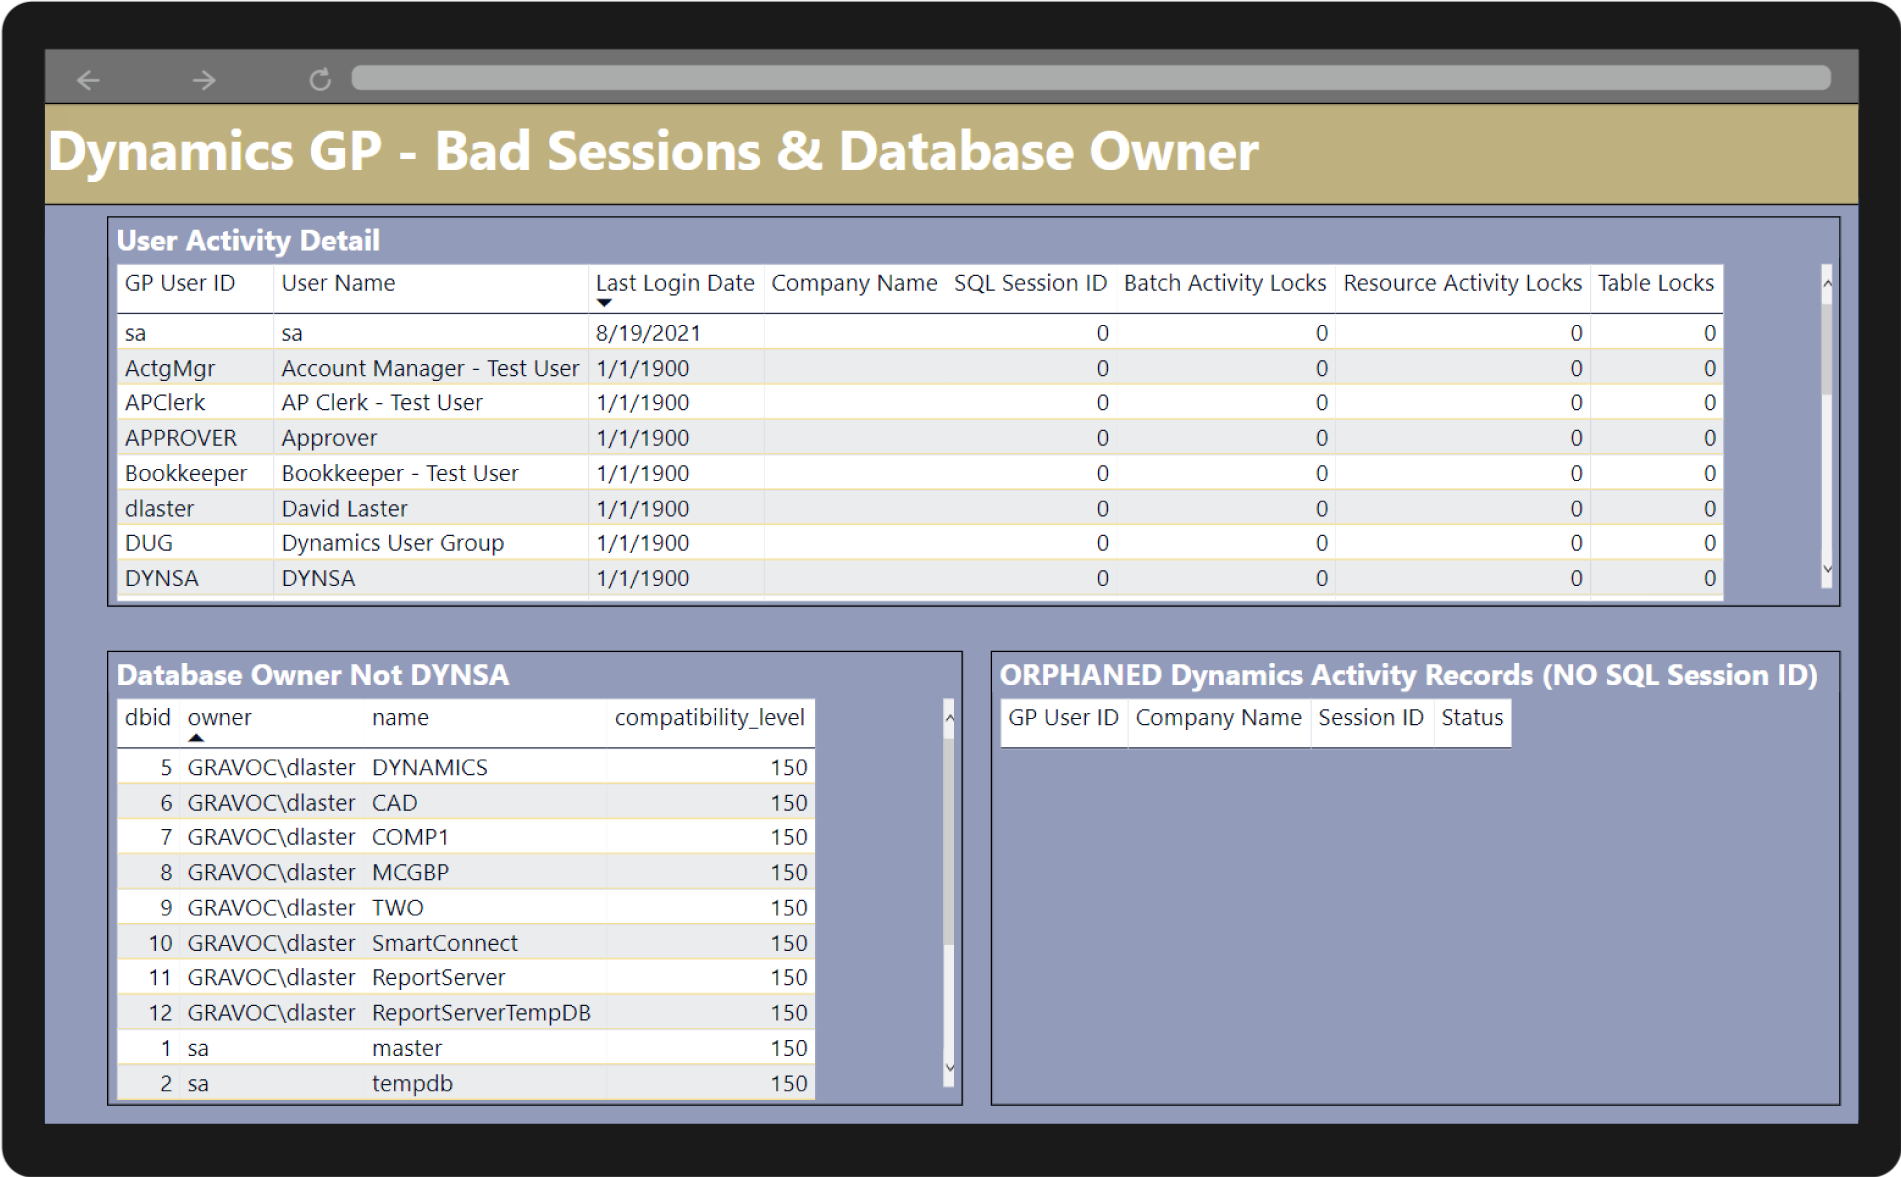Click the browser forward arrow

pyautogui.click(x=204, y=80)
